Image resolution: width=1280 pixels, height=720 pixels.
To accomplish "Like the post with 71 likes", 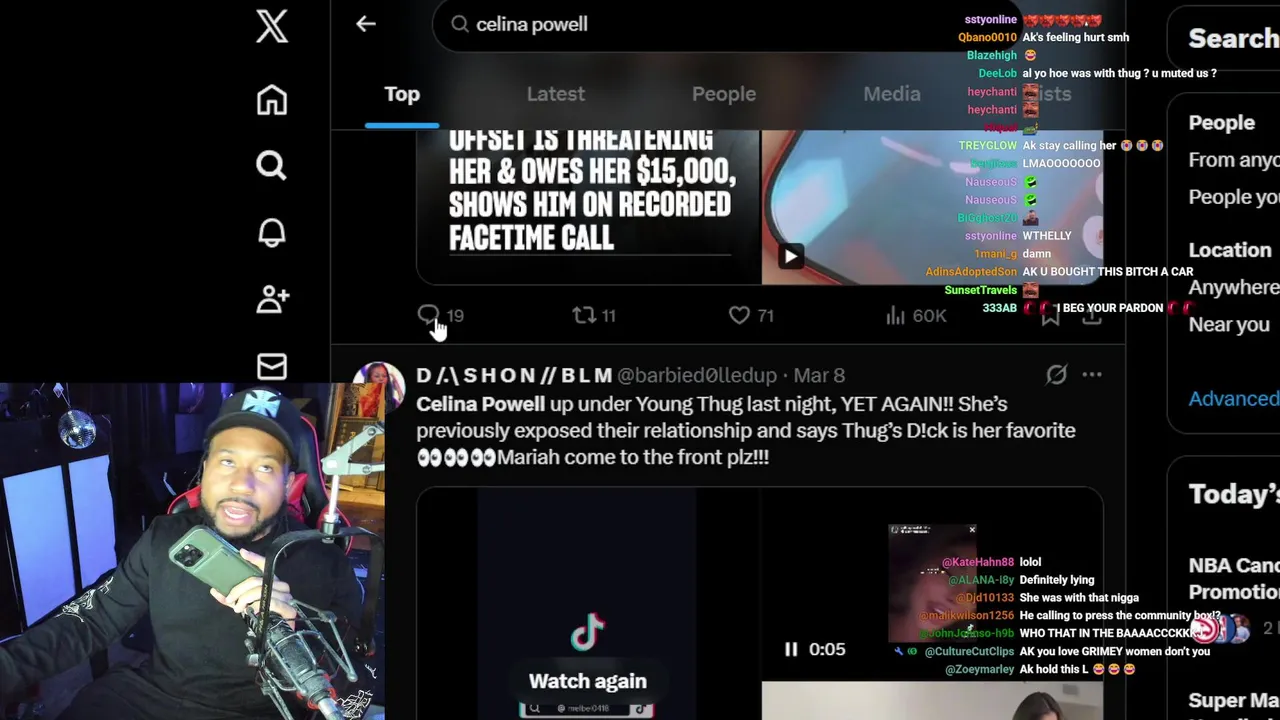I will [x=751, y=316].
